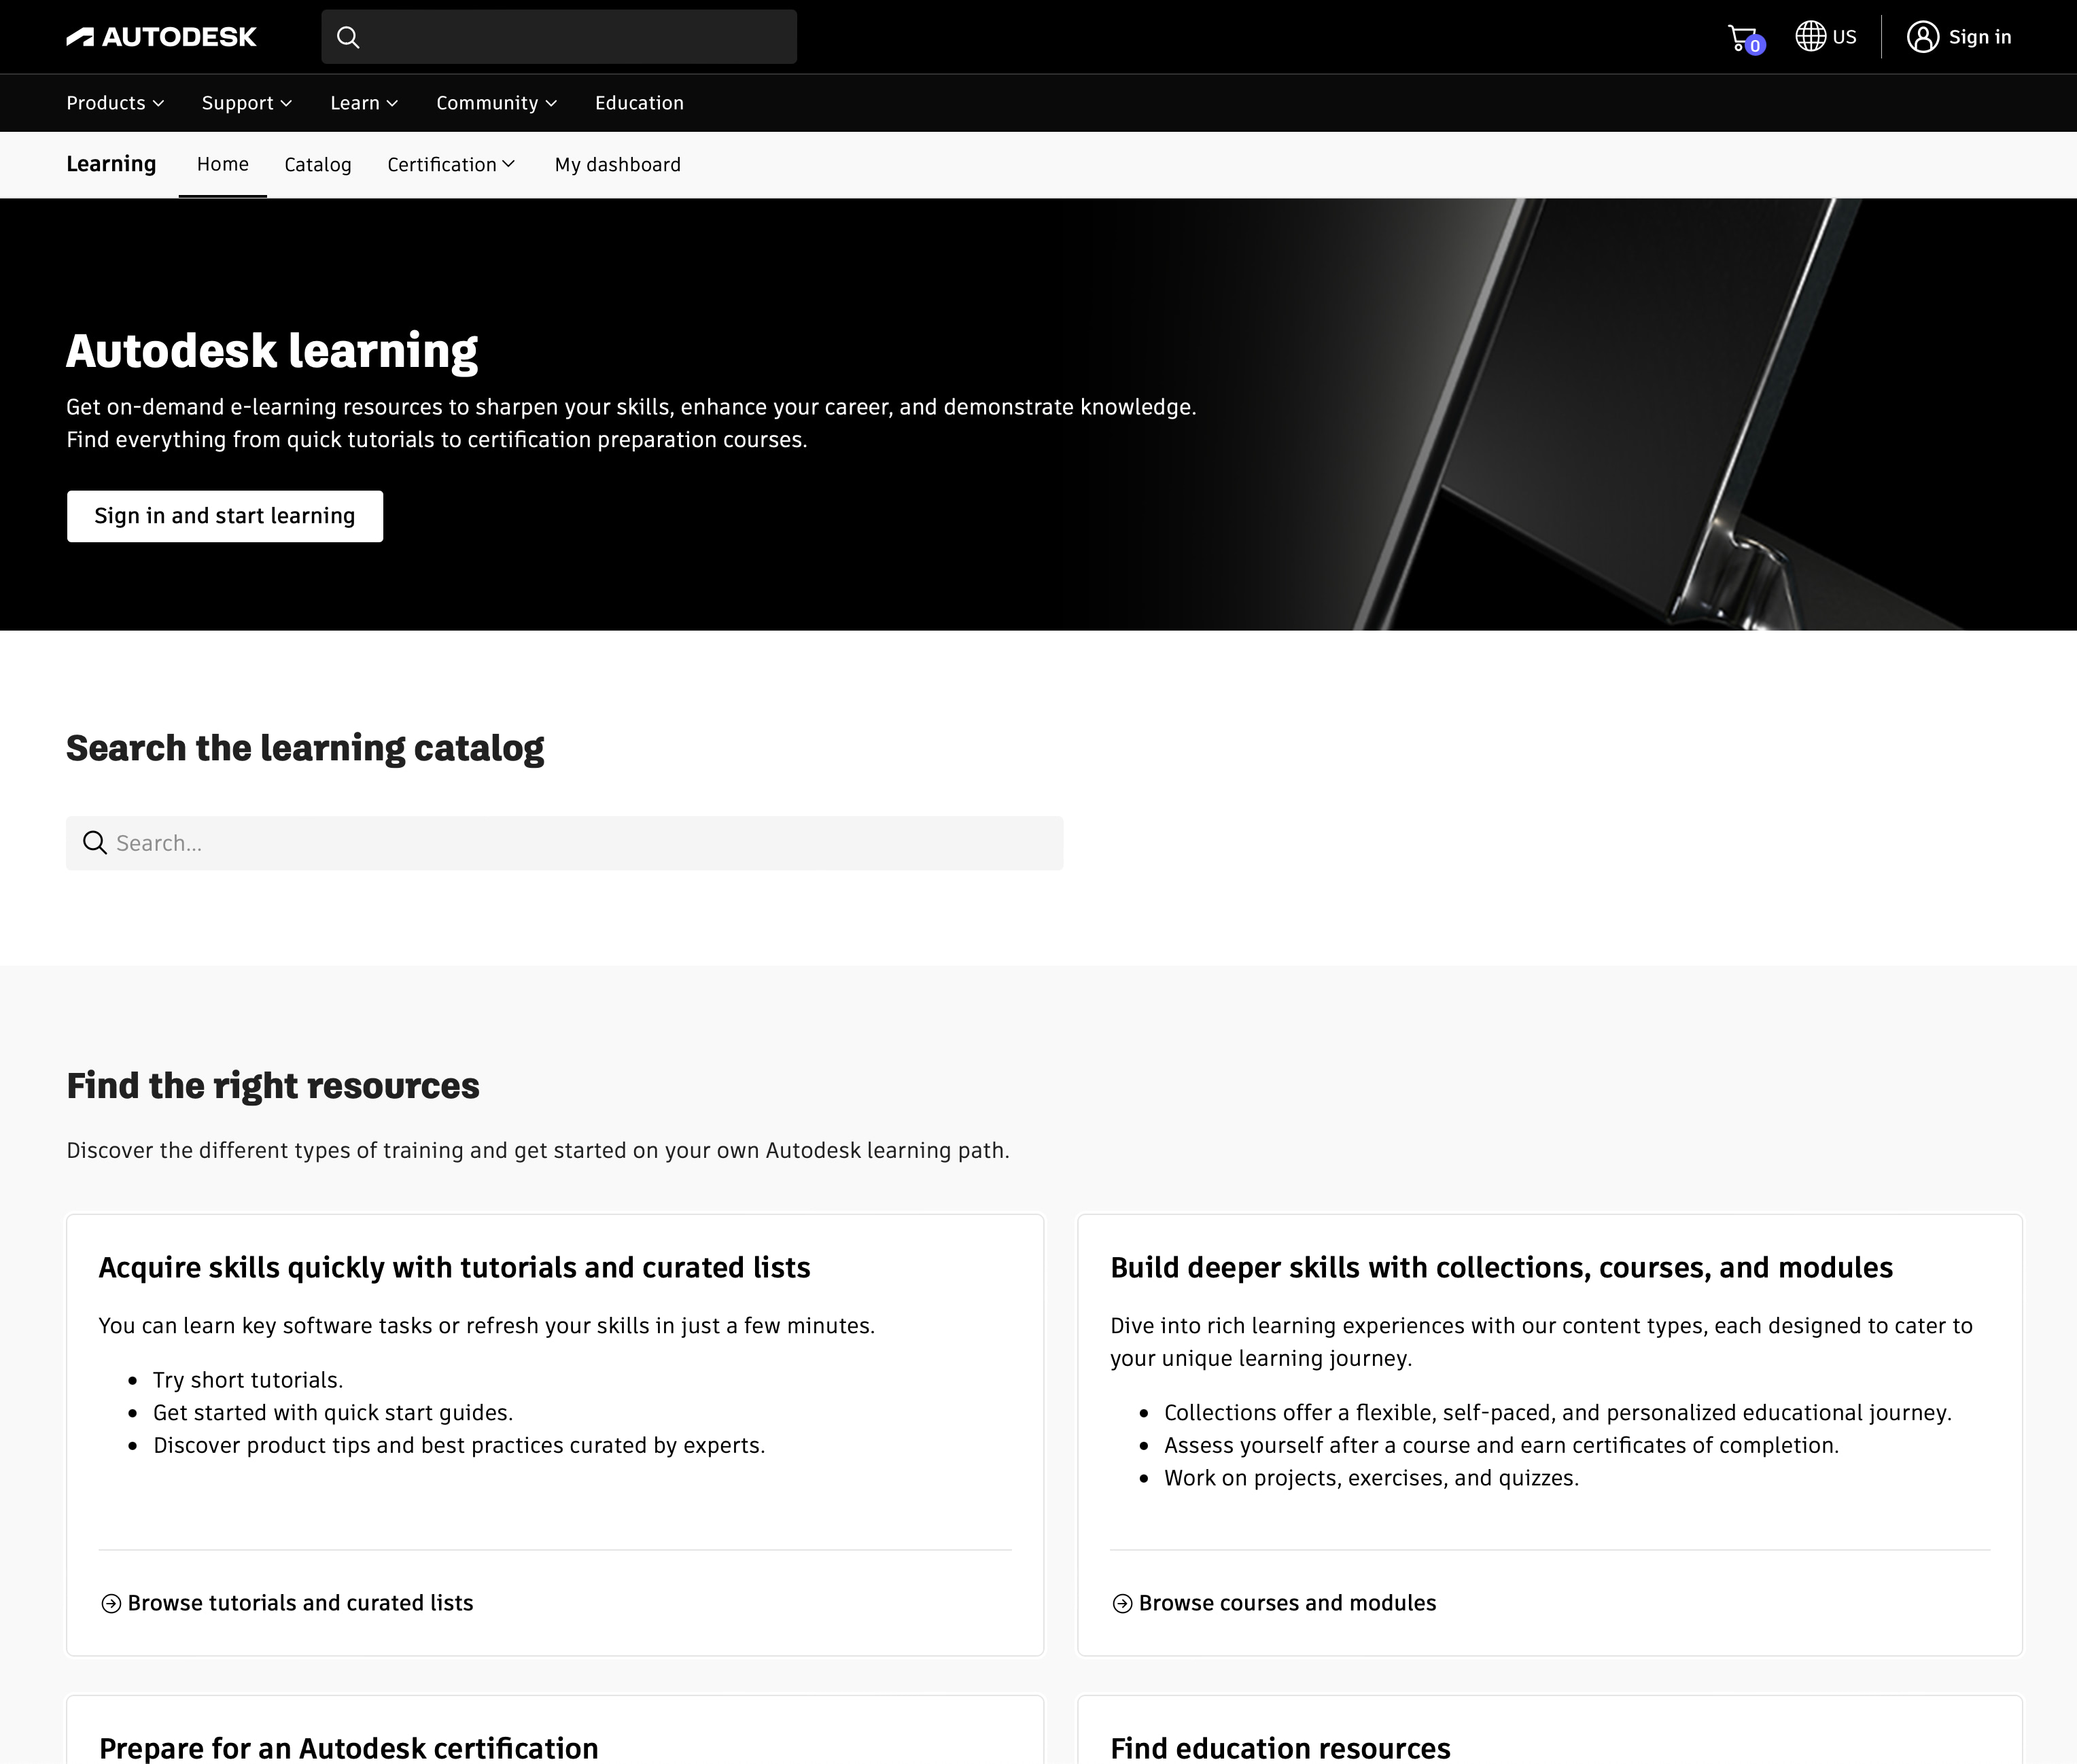Click the Find the right resources heading

click(273, 1086)
